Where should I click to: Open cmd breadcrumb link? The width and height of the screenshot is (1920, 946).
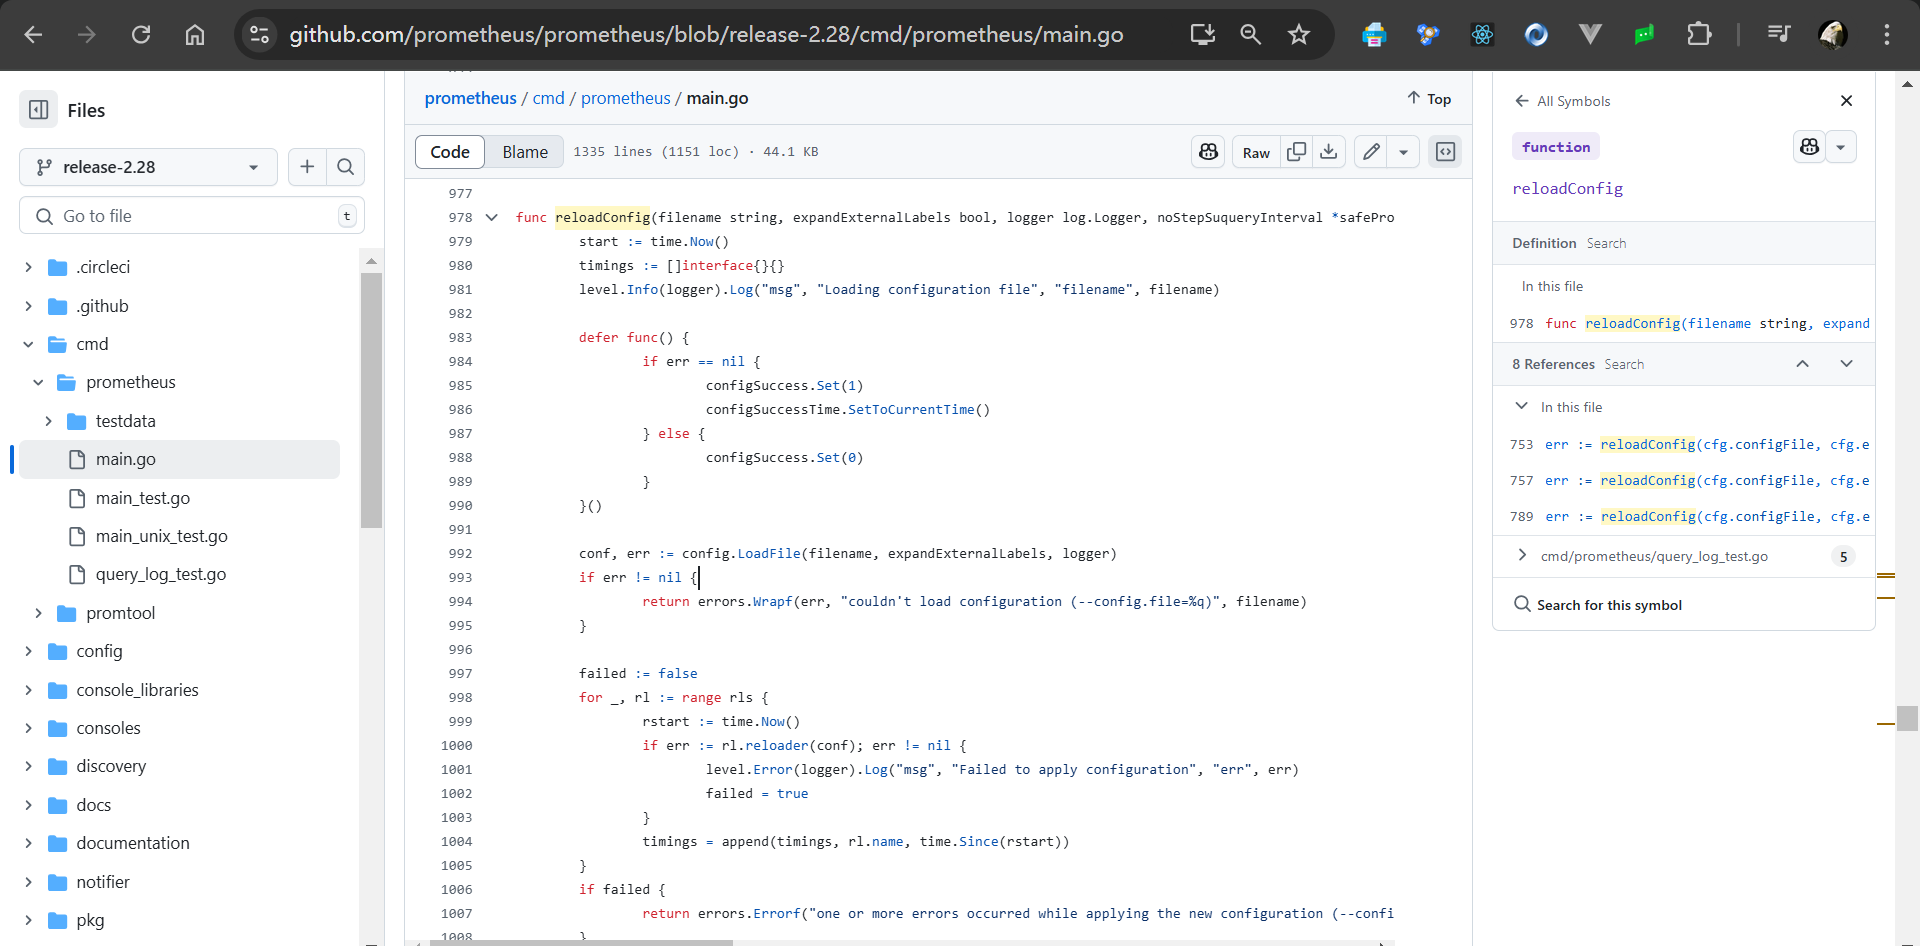pos(549,98)
